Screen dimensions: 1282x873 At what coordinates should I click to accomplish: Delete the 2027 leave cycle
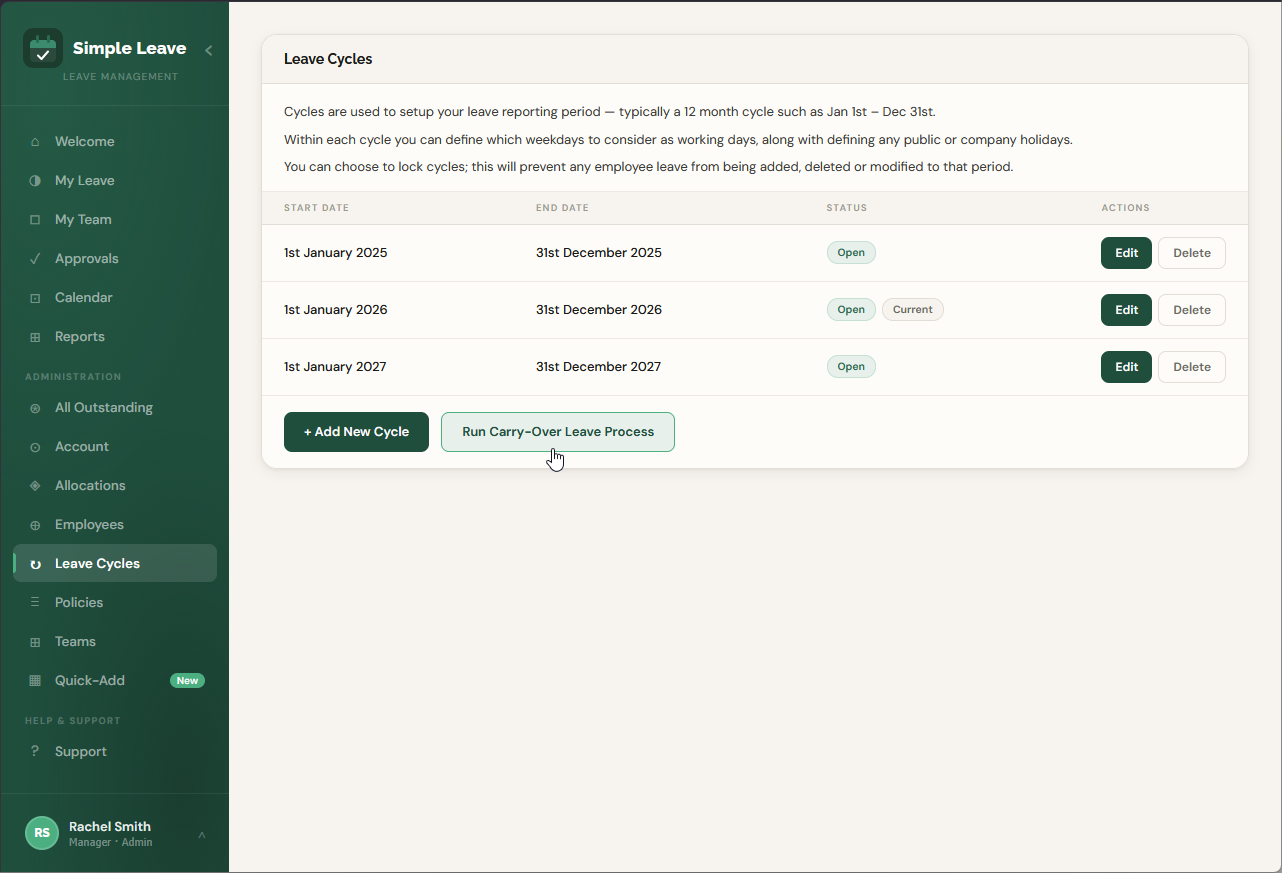(x=1192, y=367)
